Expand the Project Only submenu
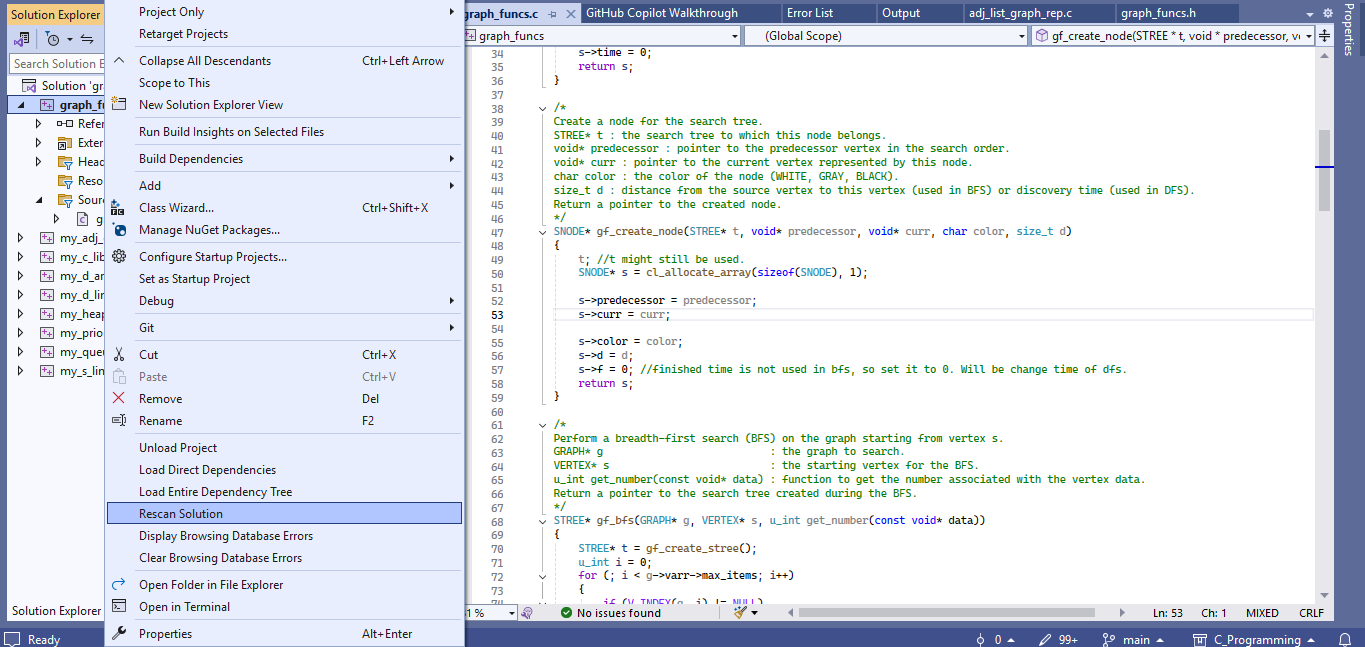1365x647 pixels. coord(452,12)
